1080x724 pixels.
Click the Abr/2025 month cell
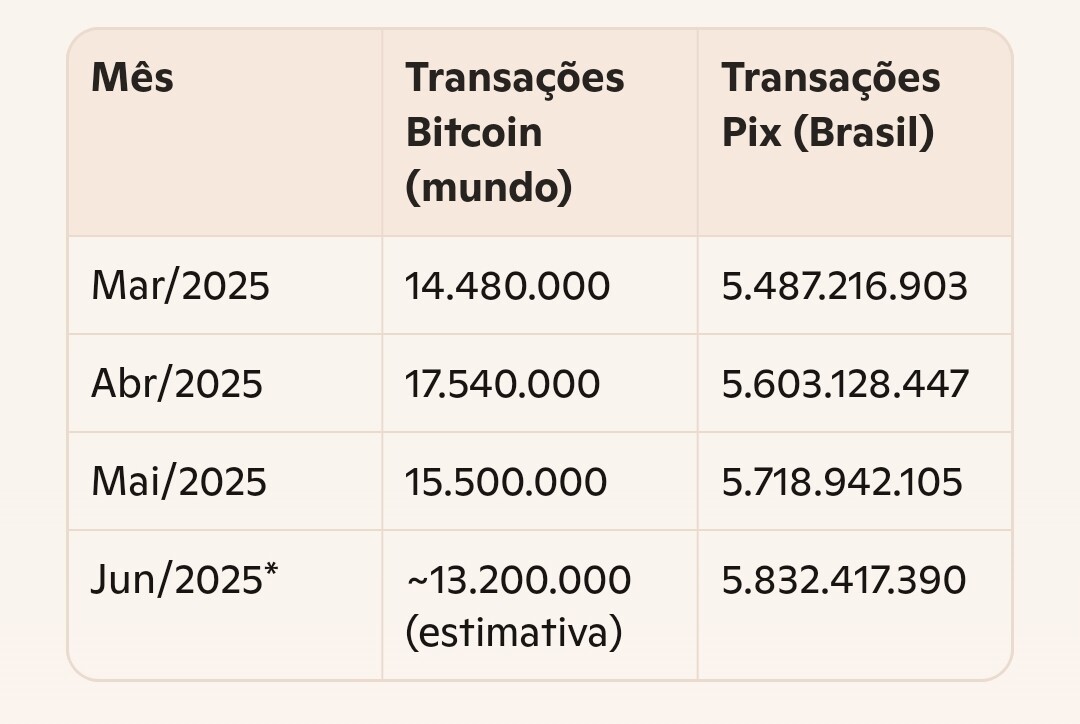[x=177, y=384]
